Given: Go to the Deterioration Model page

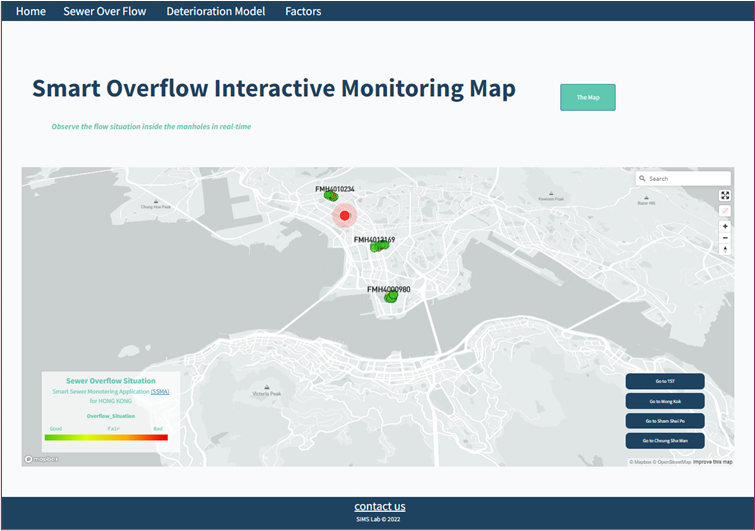Looking at the screenshot, I should click(215, 12).
